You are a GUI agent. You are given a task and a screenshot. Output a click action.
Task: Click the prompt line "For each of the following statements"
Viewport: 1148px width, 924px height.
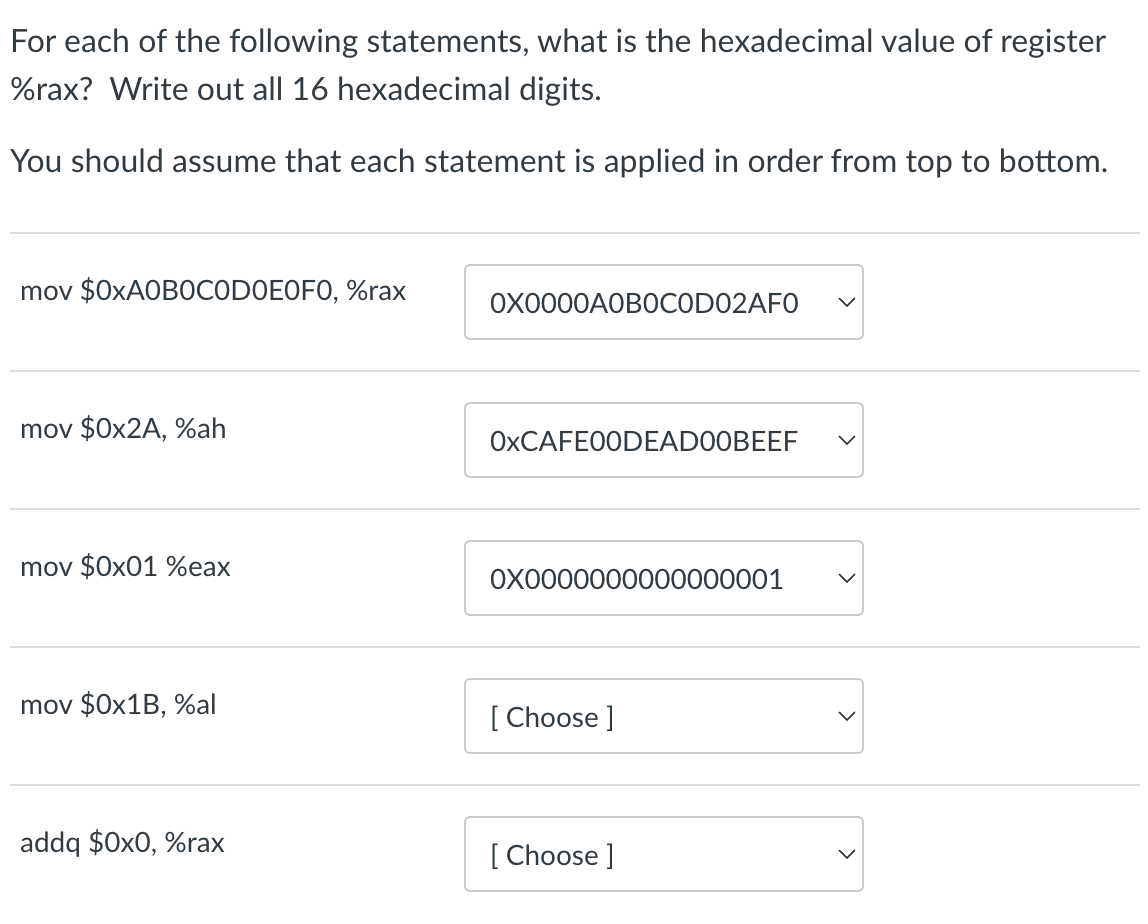pos(557,42)
